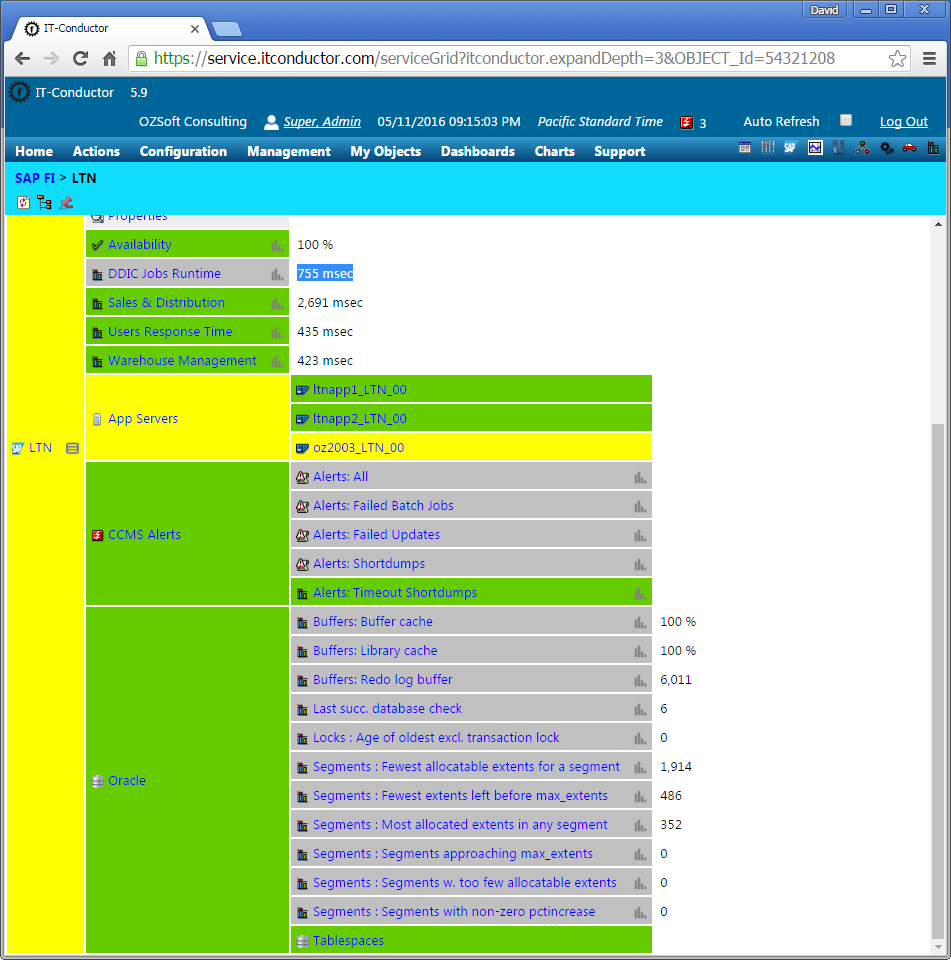
Task: Open the Dashboards menu
Action: 478,151
